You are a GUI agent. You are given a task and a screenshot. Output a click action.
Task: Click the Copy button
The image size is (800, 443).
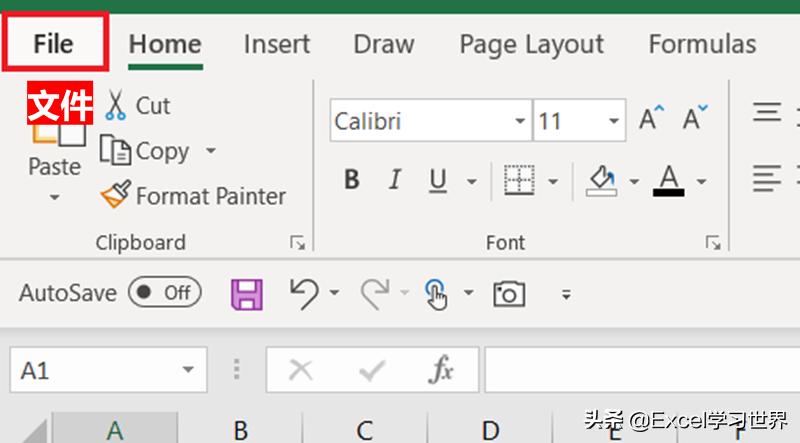[148, 151]
